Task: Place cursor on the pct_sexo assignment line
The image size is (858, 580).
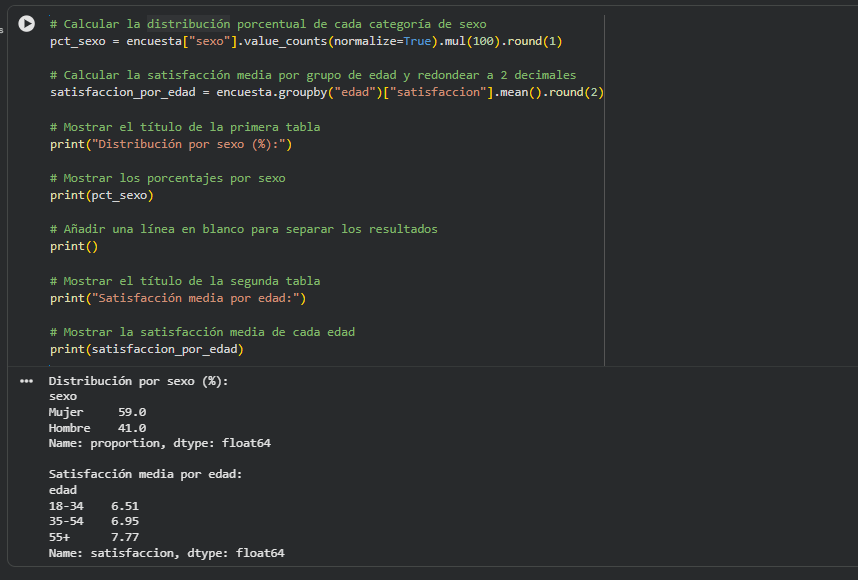Action: click(x=306, y=41)
